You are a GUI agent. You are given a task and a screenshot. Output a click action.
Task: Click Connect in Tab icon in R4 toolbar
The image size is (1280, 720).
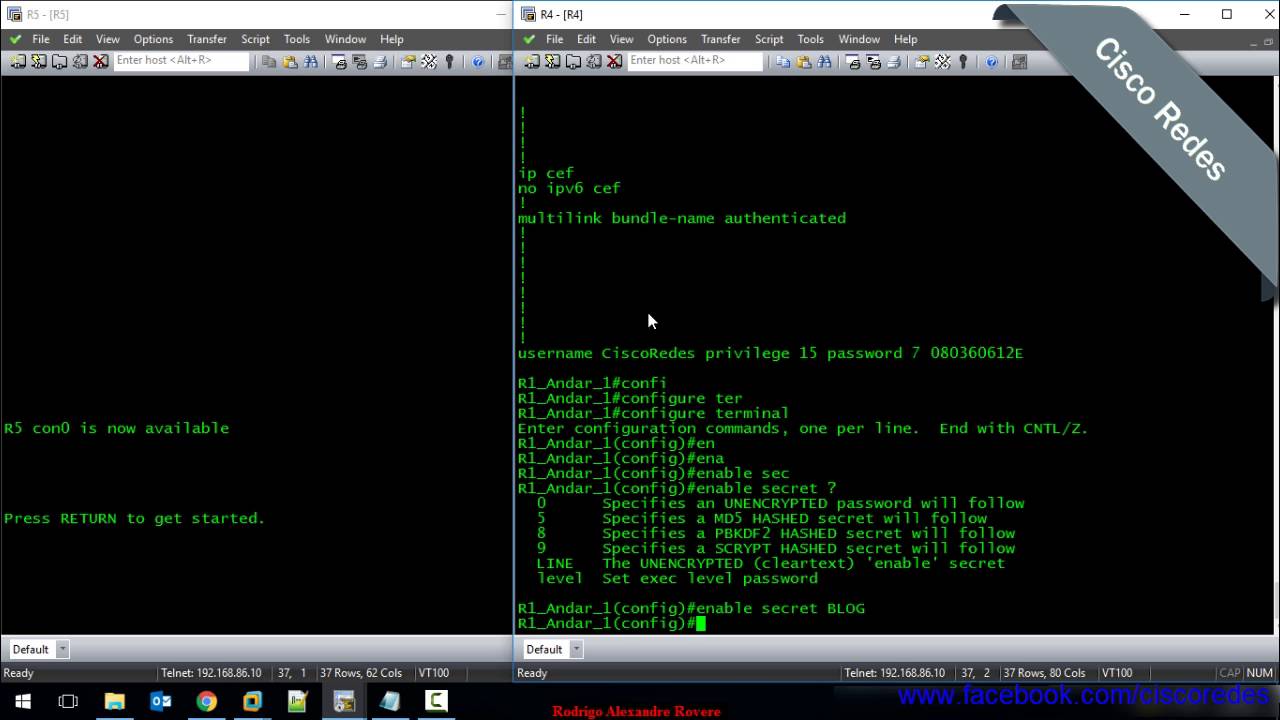573,61
